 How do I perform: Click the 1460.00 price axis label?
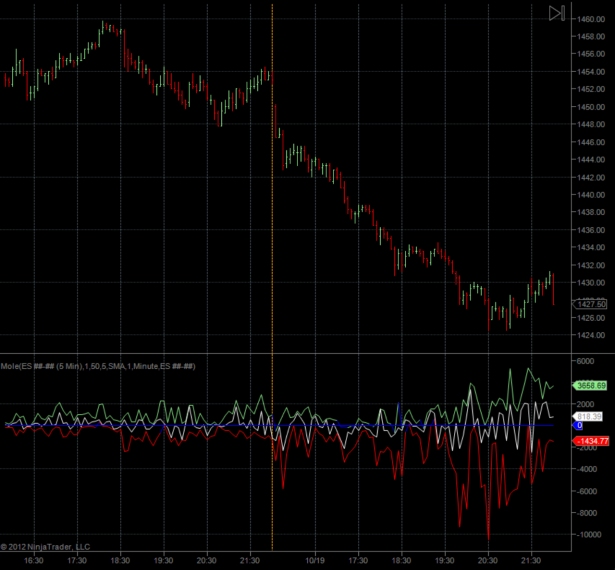pyautogui.click(x=589, y=19)
